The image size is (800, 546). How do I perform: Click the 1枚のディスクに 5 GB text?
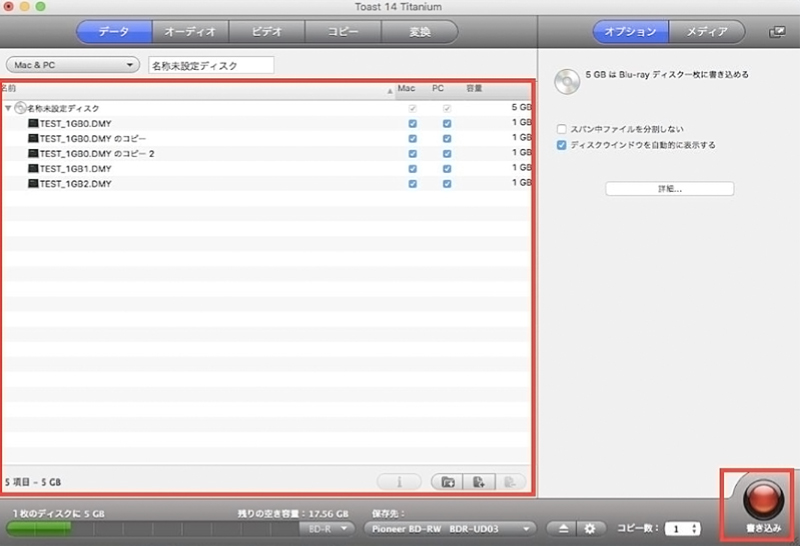point(59,513)
